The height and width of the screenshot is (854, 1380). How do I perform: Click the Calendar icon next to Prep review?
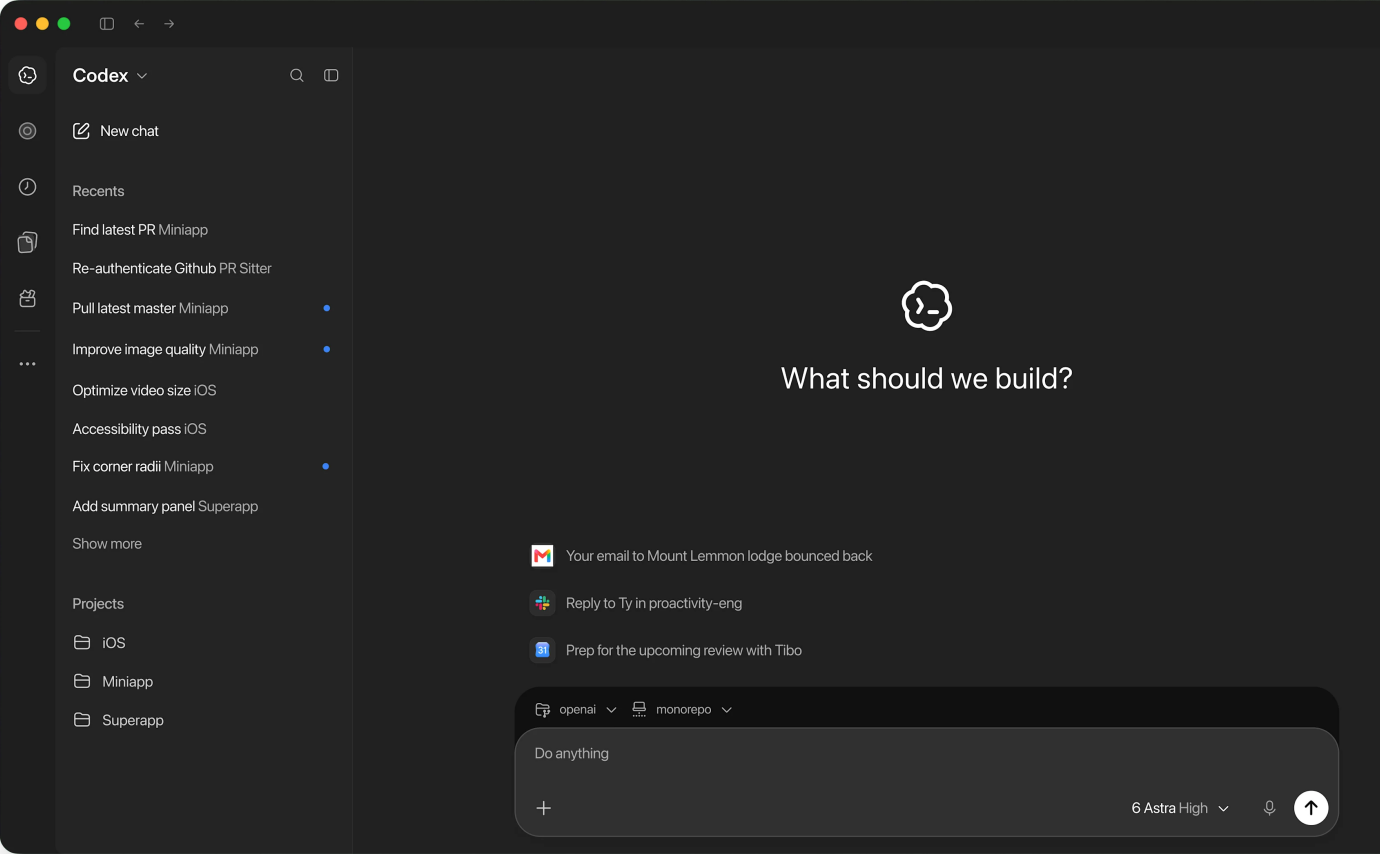pos(542,650)
